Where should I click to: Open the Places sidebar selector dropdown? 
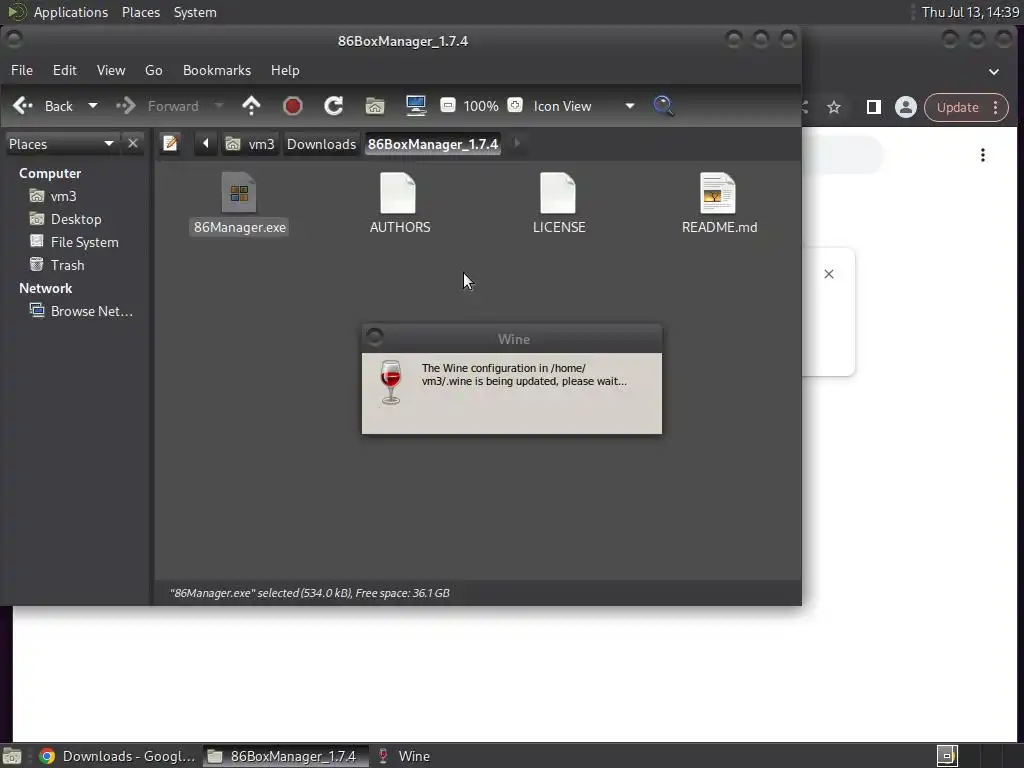(x=61, y=144)
